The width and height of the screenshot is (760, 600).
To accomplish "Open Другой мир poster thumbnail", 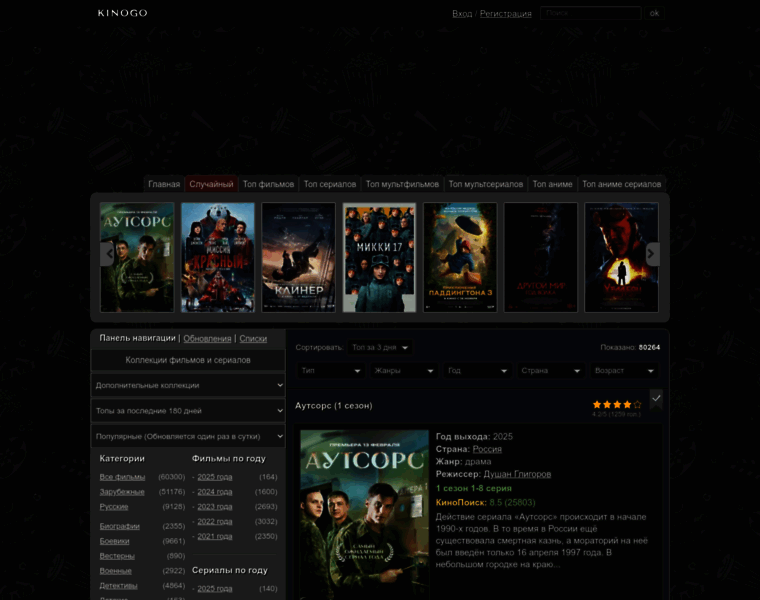I will tap(540, 257).
